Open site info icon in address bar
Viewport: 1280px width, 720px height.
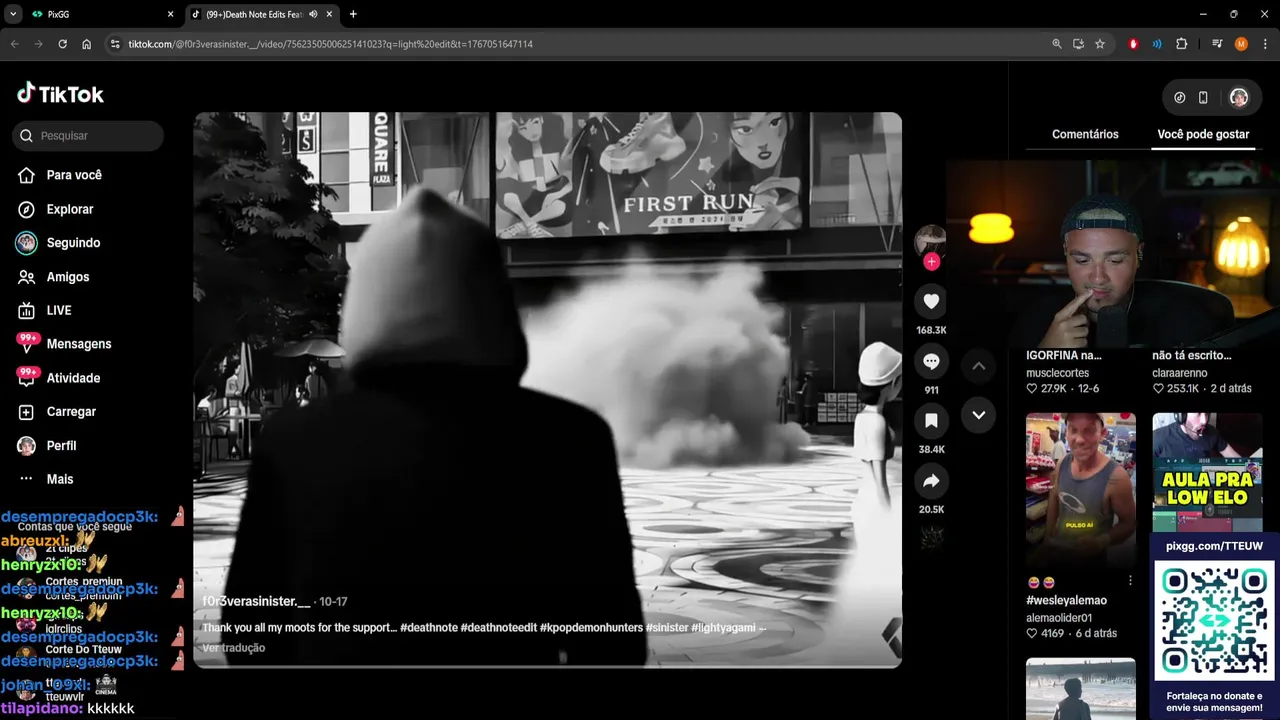115,44
